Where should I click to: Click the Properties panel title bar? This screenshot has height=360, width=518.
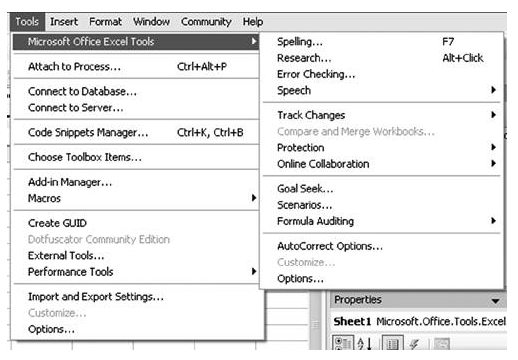coord(419,300)
